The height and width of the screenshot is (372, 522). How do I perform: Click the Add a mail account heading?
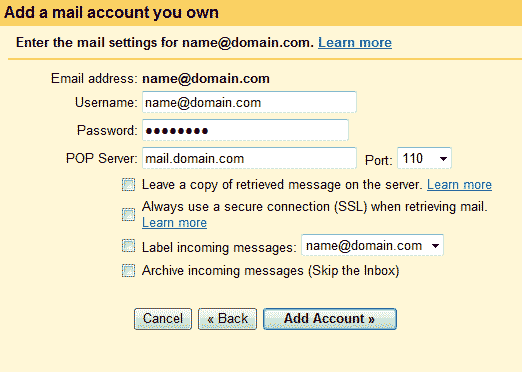pos(111,13)
